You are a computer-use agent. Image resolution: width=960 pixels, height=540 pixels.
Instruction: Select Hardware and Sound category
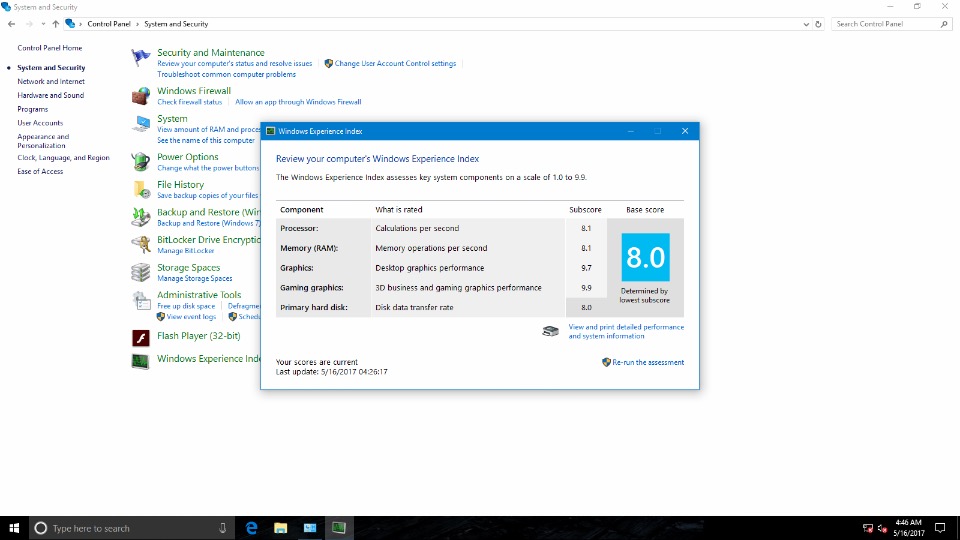[50, 96]
